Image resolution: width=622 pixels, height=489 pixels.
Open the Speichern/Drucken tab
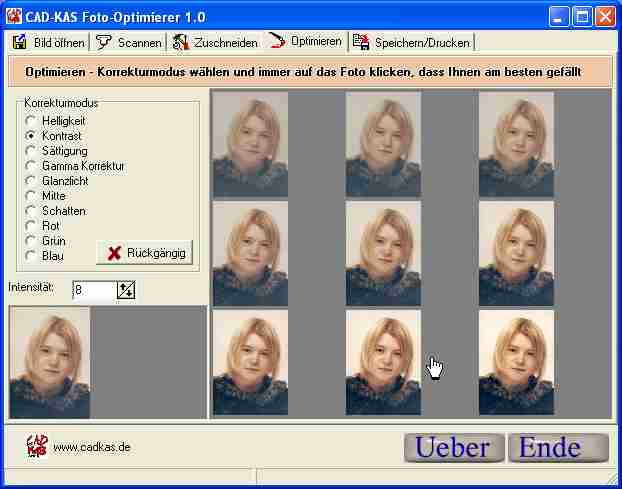410,42
